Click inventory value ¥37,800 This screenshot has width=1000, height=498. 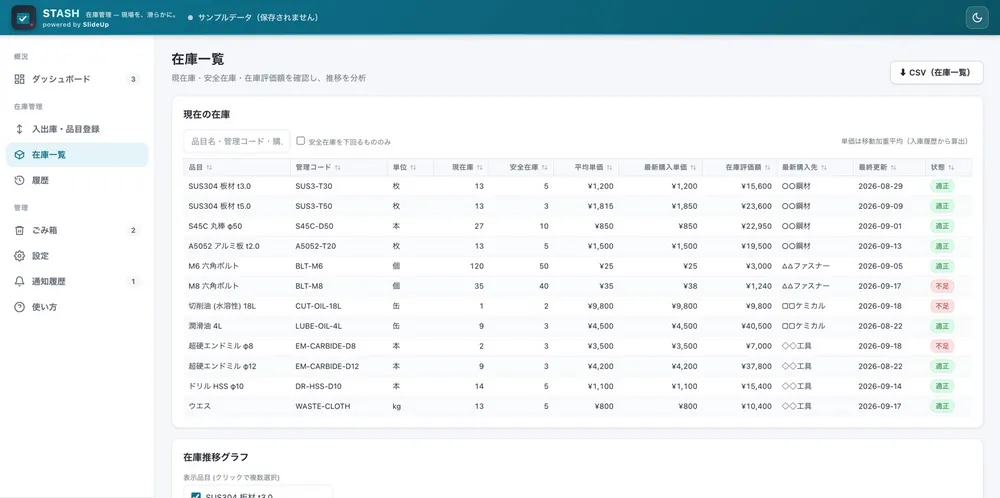[x=756, y=366]
